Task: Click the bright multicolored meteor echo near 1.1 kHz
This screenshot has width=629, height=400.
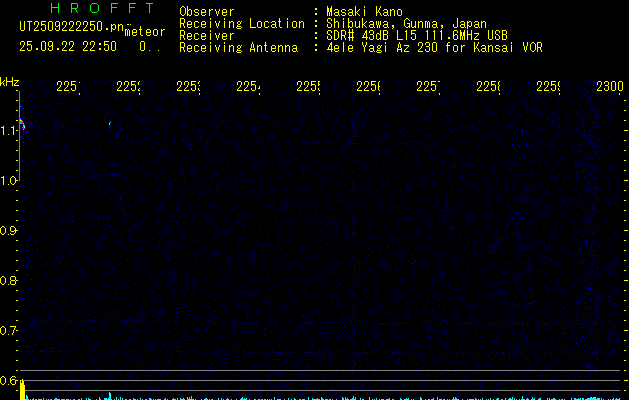Action: click(22, 124)
